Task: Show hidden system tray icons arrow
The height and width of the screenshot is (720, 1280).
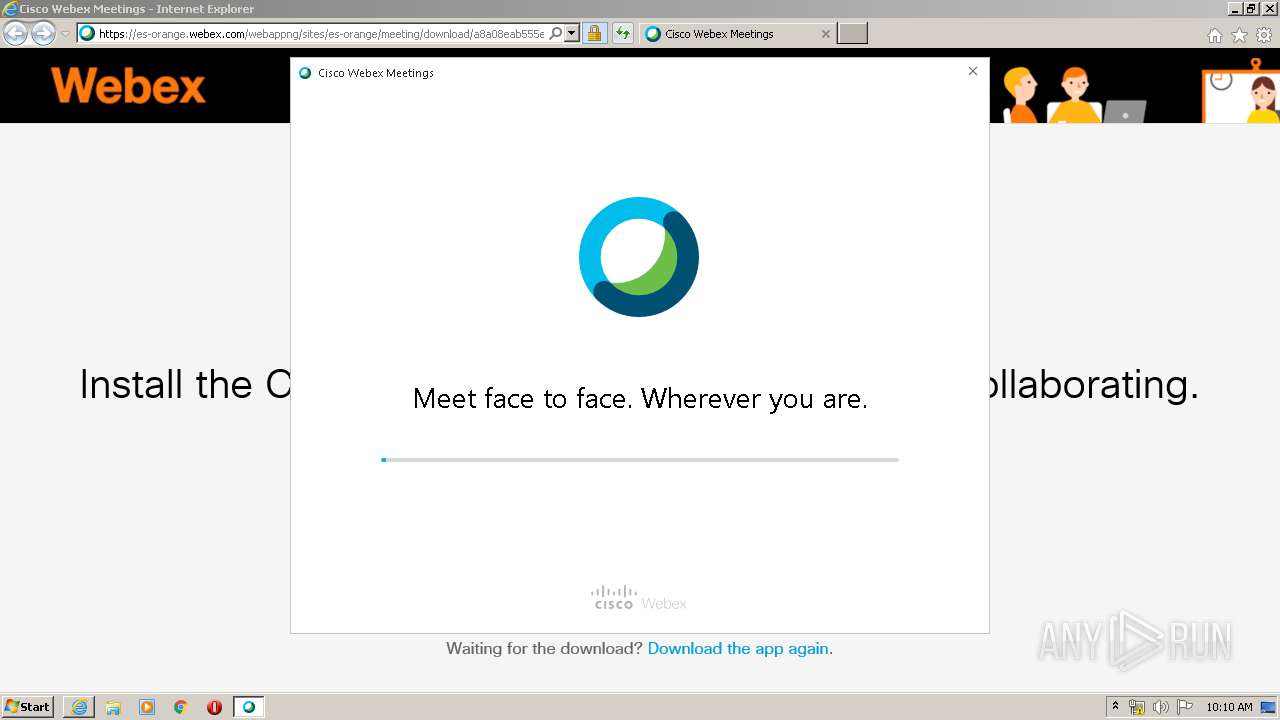Action: [1115, 707]
